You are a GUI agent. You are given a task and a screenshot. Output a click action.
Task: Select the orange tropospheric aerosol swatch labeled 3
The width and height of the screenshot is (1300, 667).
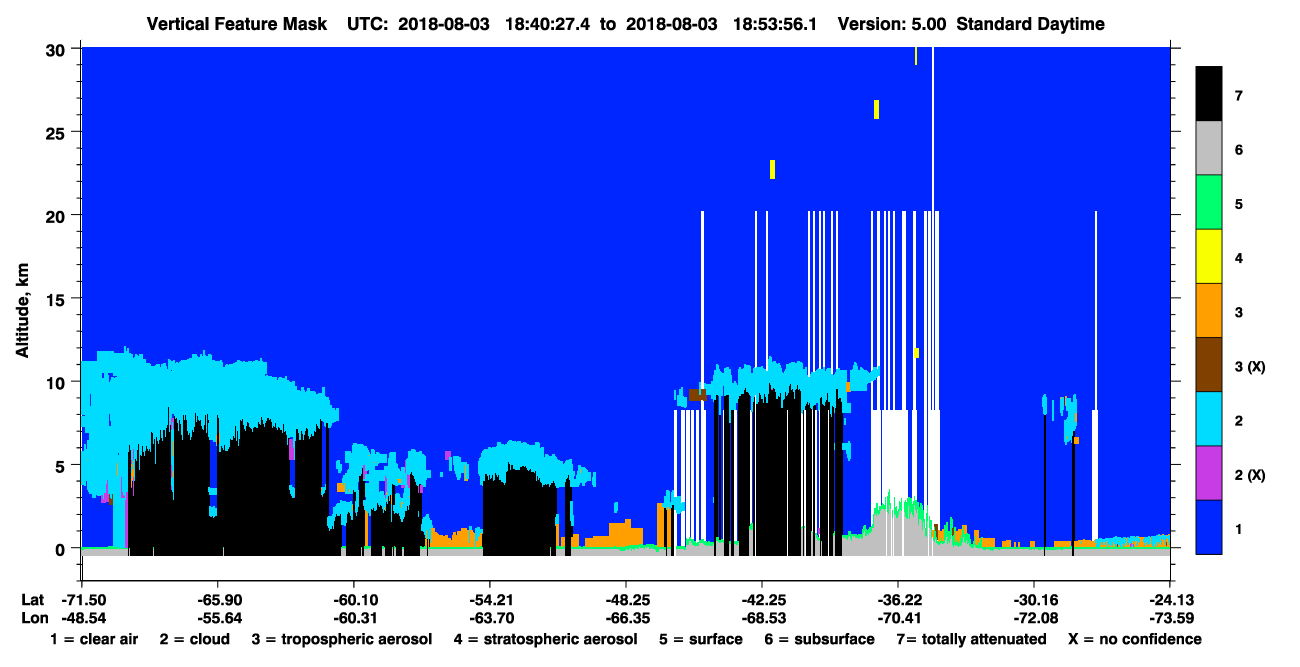pyautogui.click(x=1209, y=310)
